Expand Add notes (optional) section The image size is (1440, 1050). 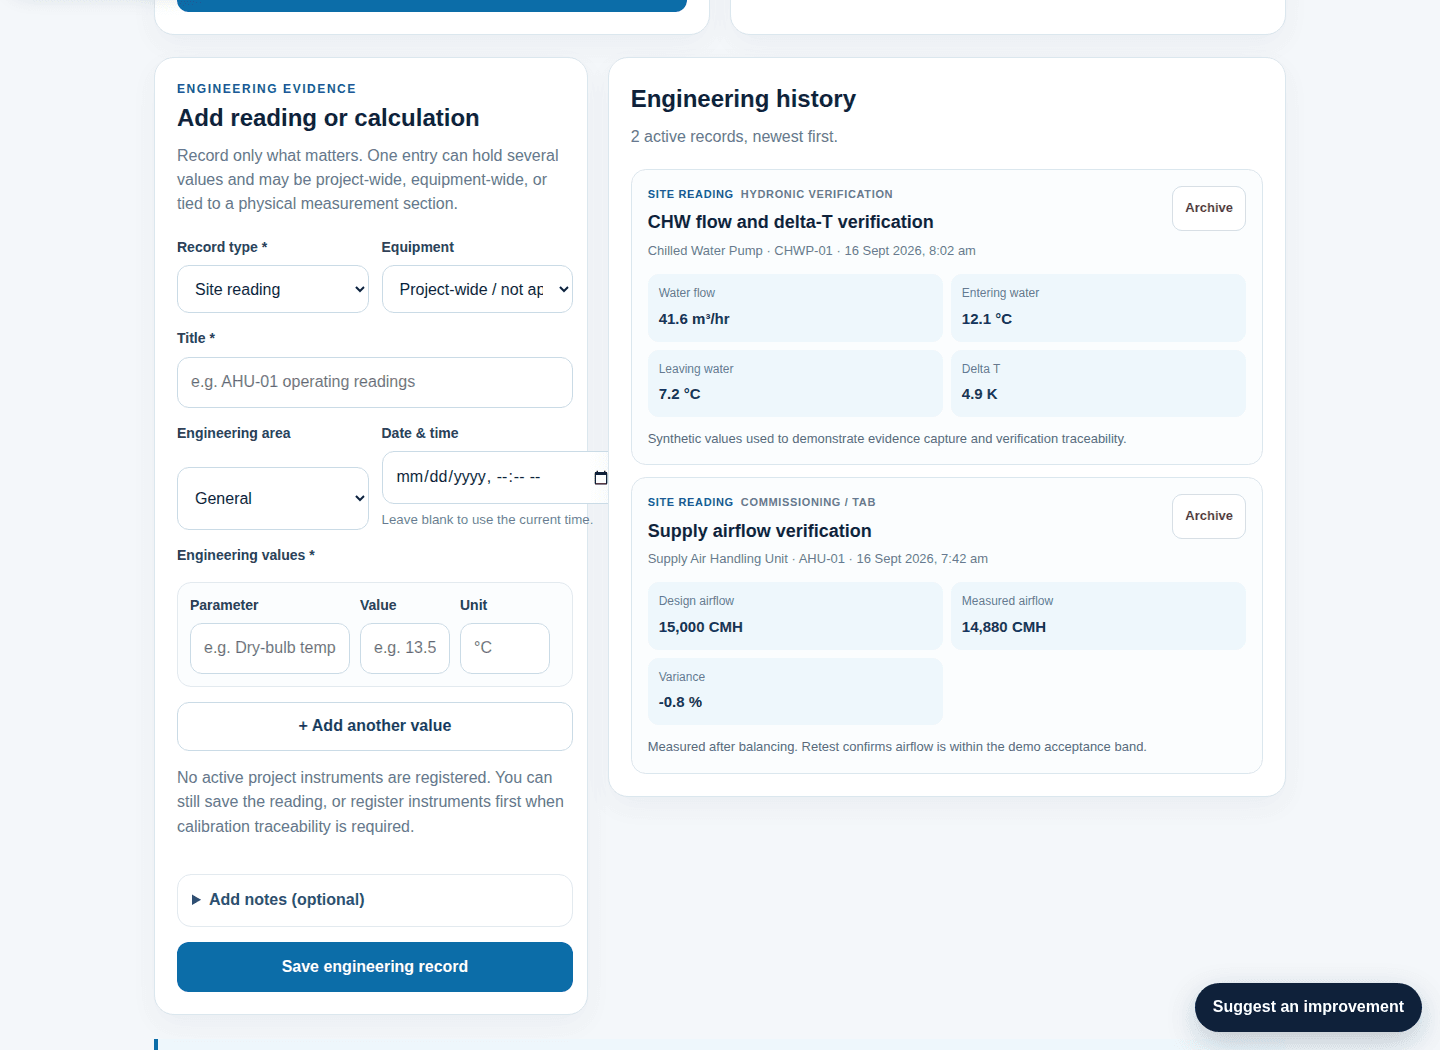pos(375,900)
